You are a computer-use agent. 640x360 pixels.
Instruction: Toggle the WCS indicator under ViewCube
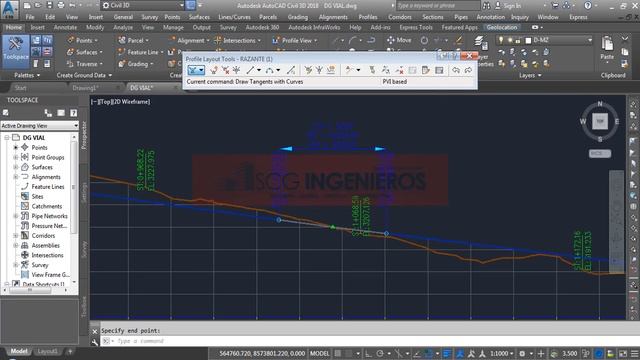click(600, 153)
